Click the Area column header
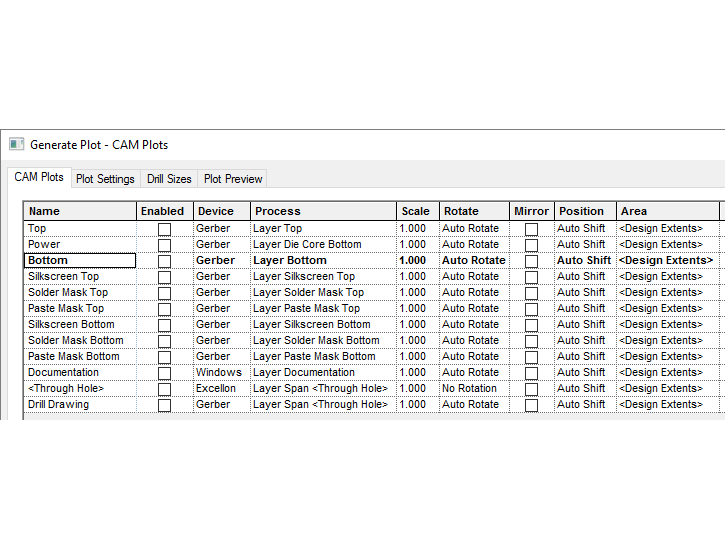Image resolution: width=725 pixels, height=550 pixels. pyautogui.click(x=668, y=211)
